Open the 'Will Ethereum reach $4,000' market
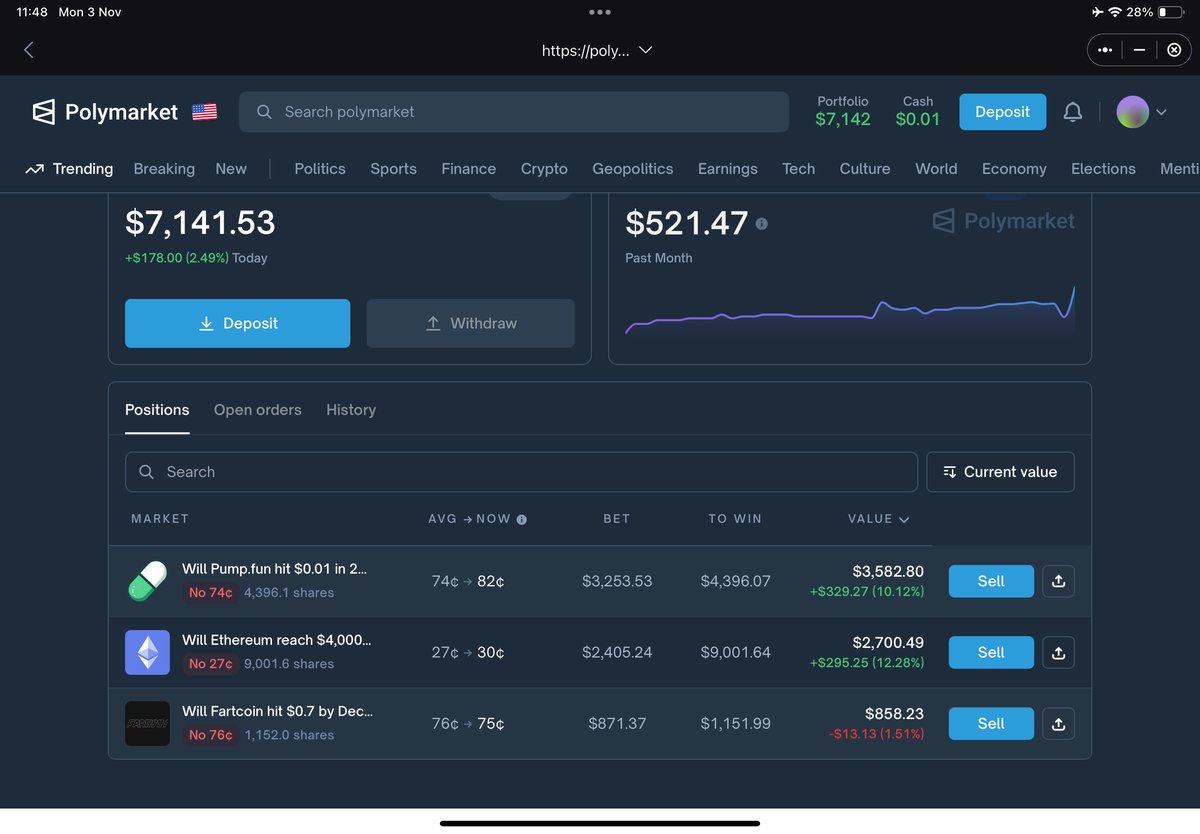Screen dimensions: 1200x834 click(x=277, y=640)
